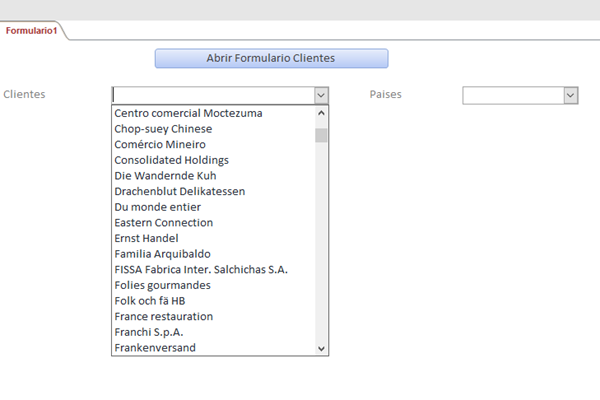Viewport: 600px width, 400px height.
Task: Choose Chop-suey Chinese in the list
Action: (163, 129)
